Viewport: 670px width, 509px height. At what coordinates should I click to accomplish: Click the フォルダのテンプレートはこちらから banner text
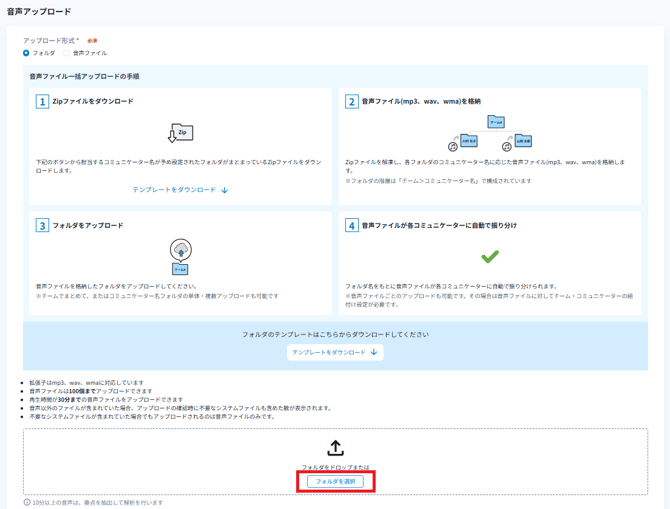(335, 334)
